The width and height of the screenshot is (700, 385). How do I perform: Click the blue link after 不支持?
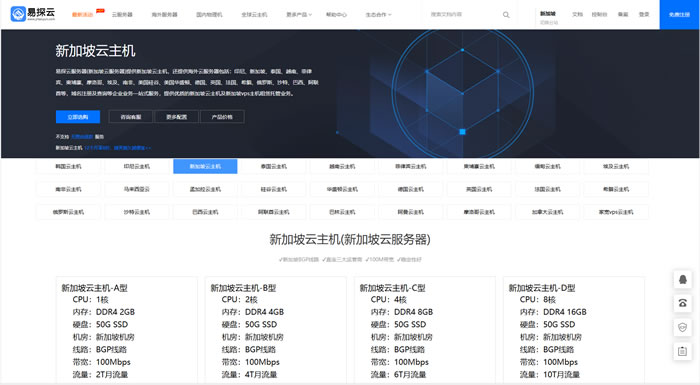[x=82, y=137]
